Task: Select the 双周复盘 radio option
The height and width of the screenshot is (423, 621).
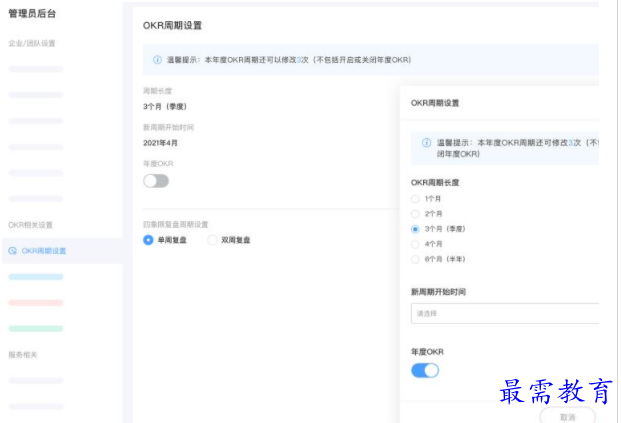Action: point(212,240)
